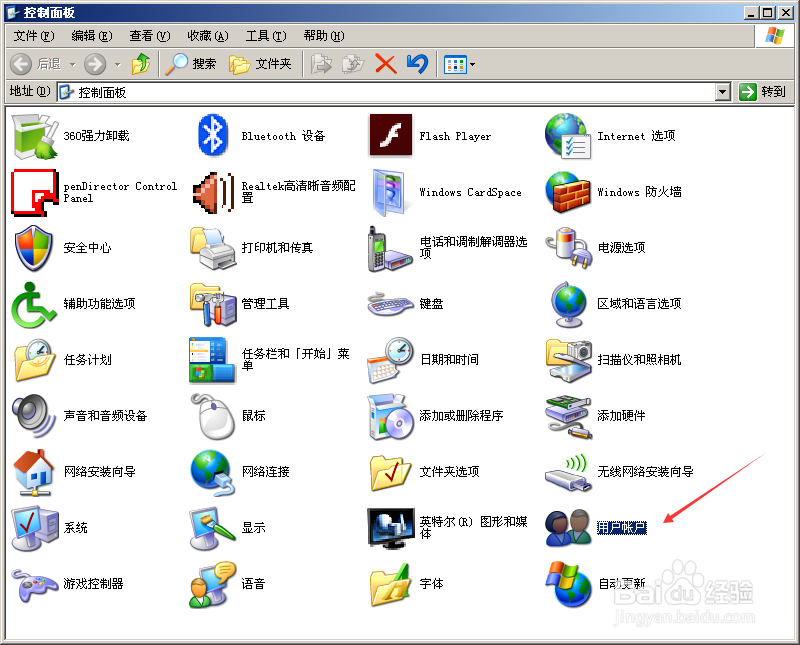Click the blue undo arrow button
Viewport: 800px width, 645px height.
click(x=417, y=64)
